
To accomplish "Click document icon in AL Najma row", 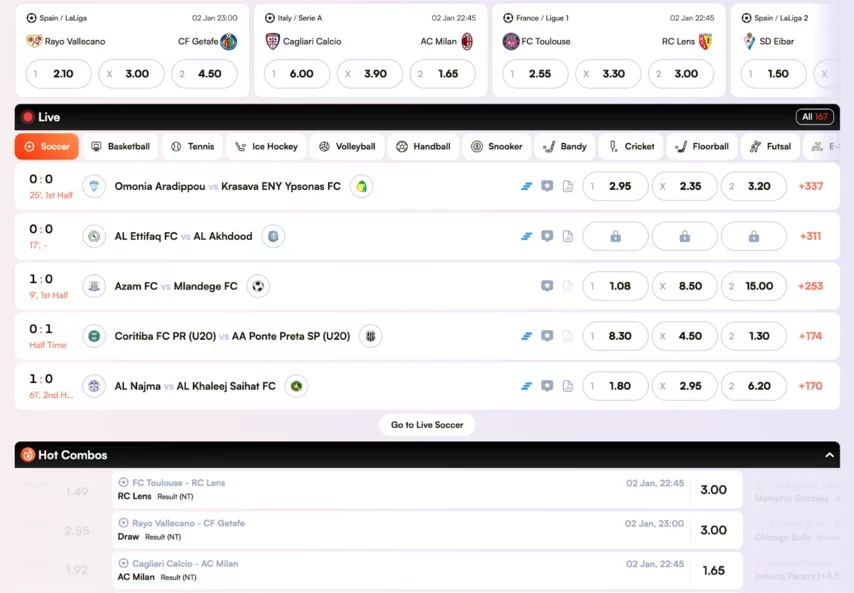I will click(x=568, y=386).
